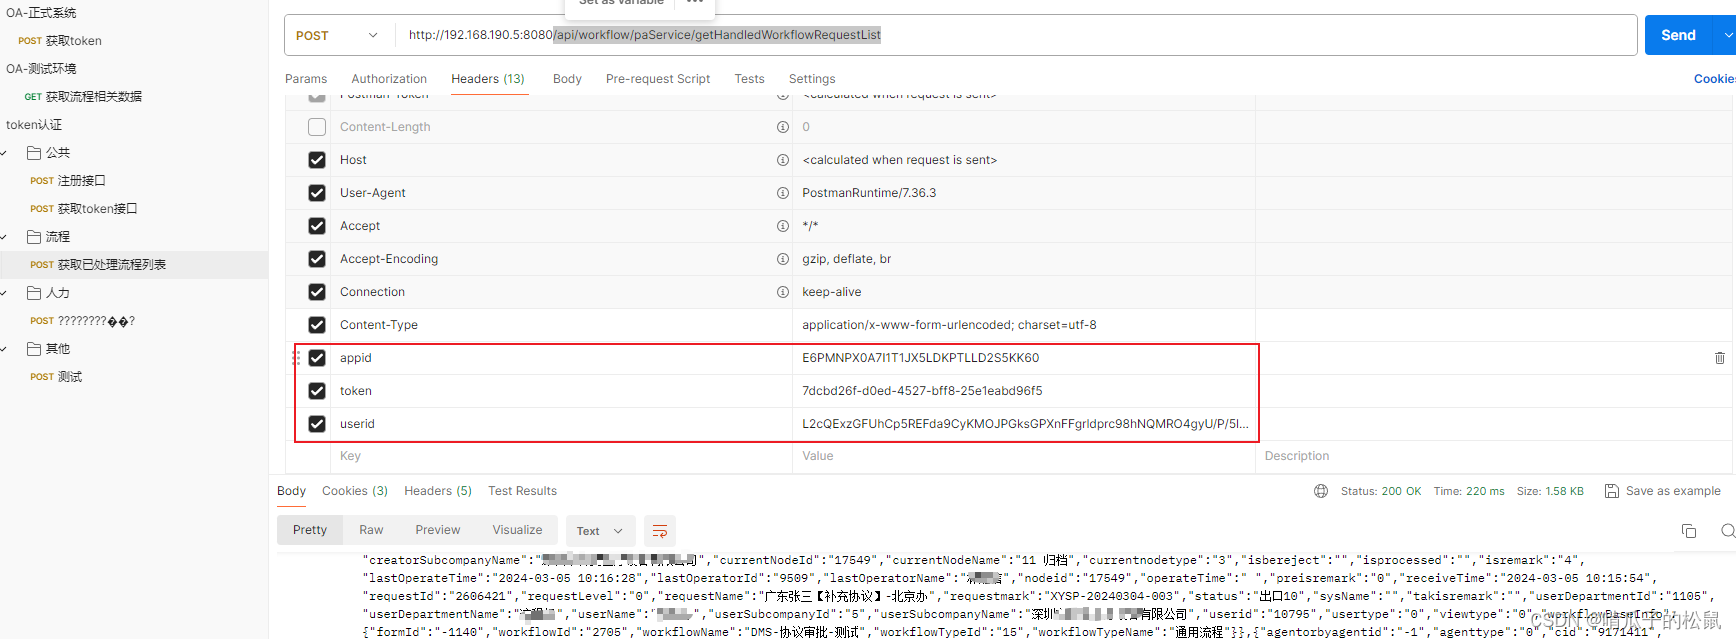The height and width of the screenshot is (639, 1736).
Task: Collapse the 人力 folder chevron
Action: coord(5,293)
